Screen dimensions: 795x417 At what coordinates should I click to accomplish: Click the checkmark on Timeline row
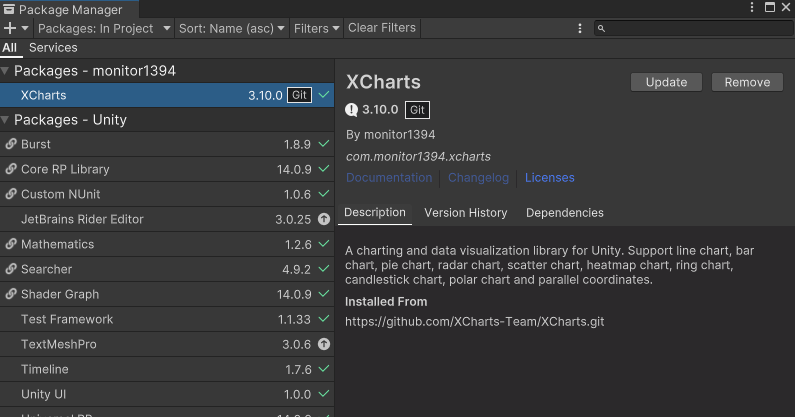pyautogui.click(x=324, y=369)
